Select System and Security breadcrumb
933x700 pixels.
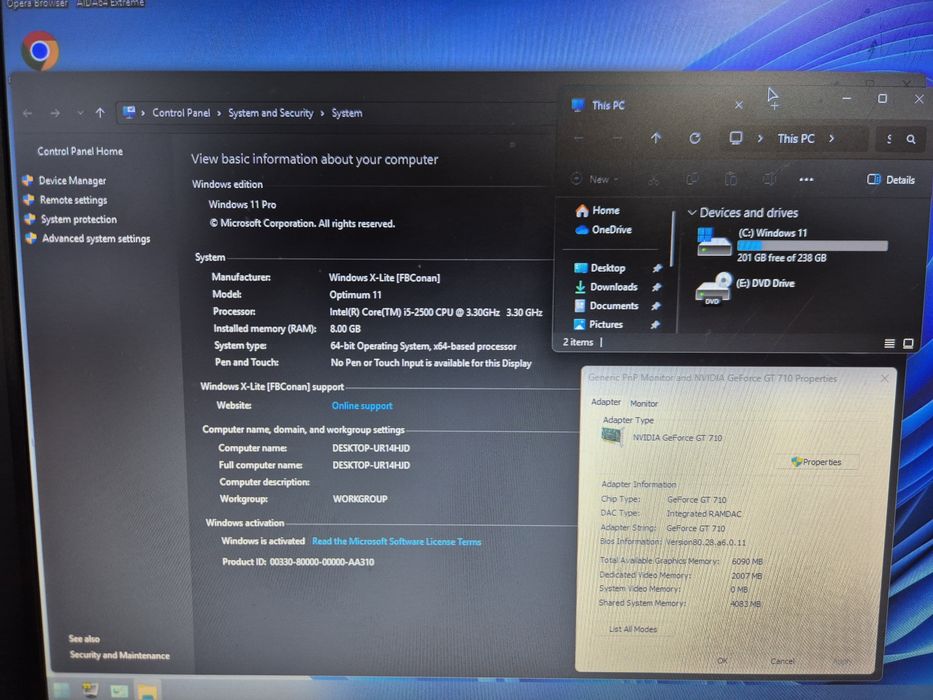[x=271, y=112]
